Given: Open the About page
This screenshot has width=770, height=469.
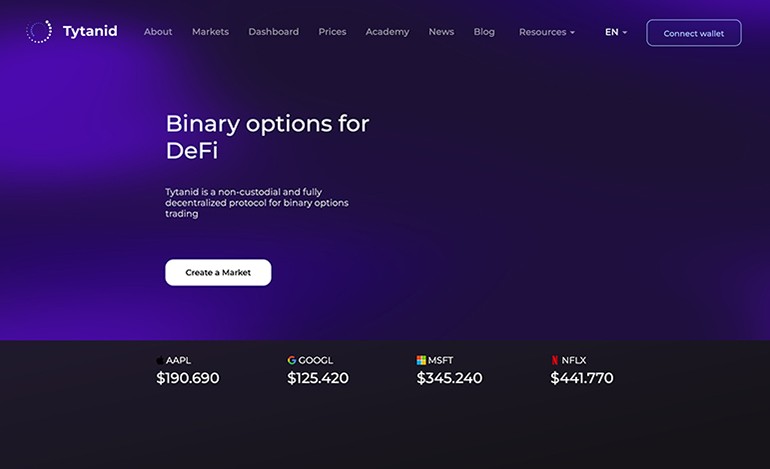Looking at the screenshot, I should tap(158, 31).
